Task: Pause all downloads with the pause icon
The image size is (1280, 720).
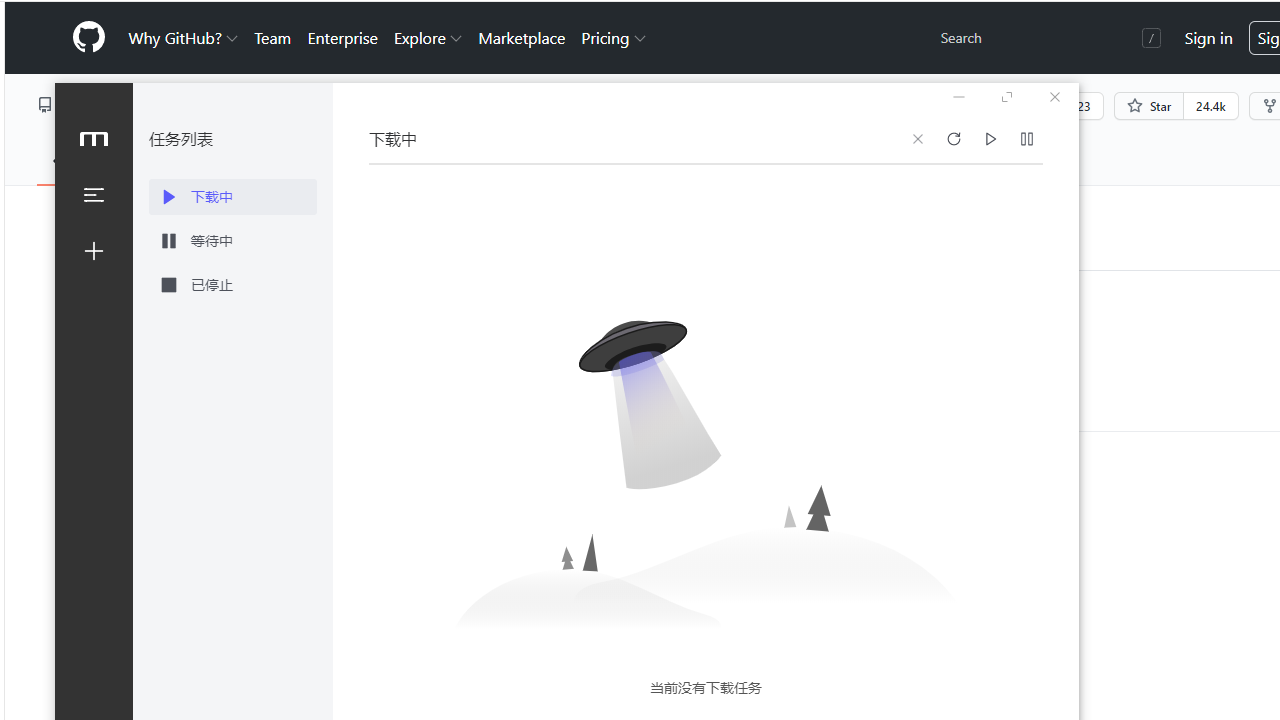Action: tap(1027, 139)
